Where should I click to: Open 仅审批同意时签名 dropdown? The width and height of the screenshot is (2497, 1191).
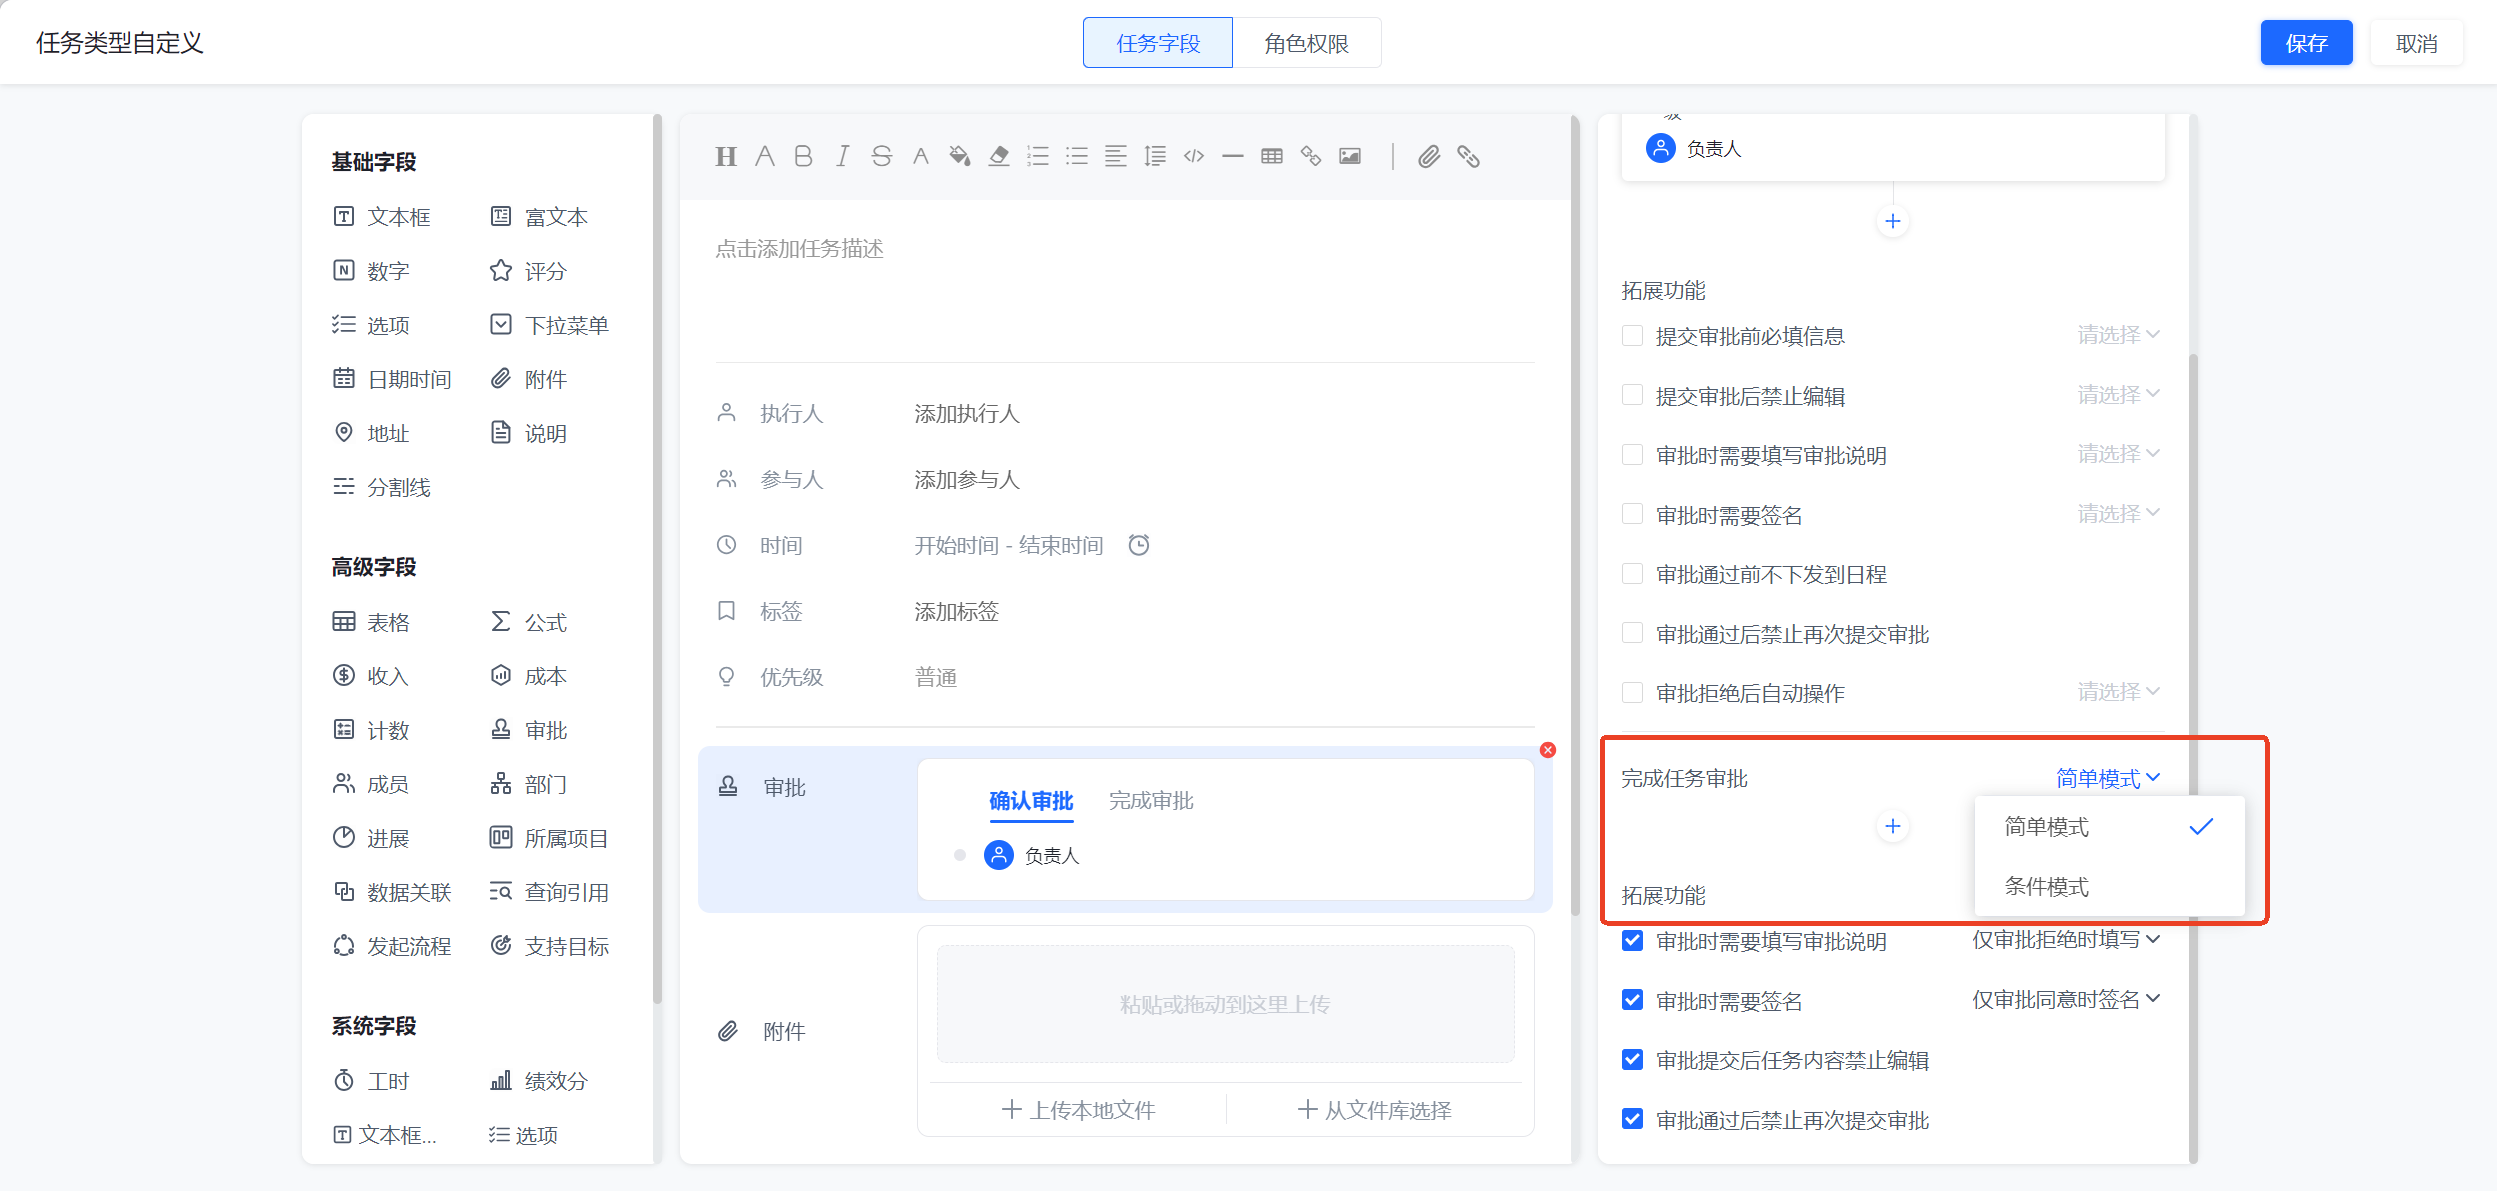[2066, 999]
